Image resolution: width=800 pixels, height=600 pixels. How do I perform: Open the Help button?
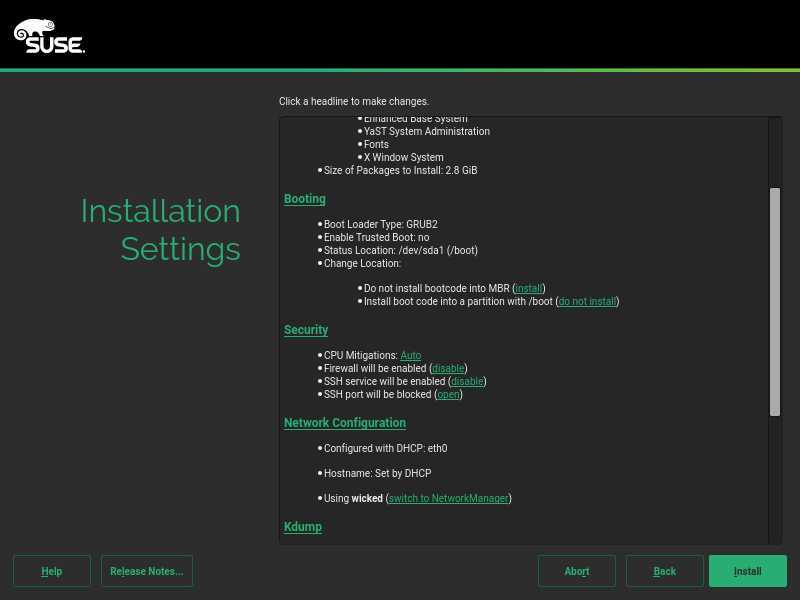pyautogui.click(x=52, y=571)
